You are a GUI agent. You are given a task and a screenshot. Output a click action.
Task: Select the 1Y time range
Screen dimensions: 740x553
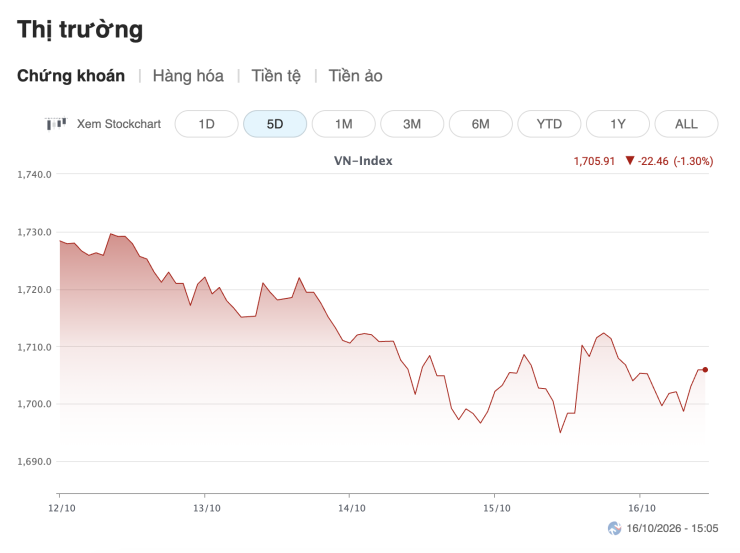point(618,124)
